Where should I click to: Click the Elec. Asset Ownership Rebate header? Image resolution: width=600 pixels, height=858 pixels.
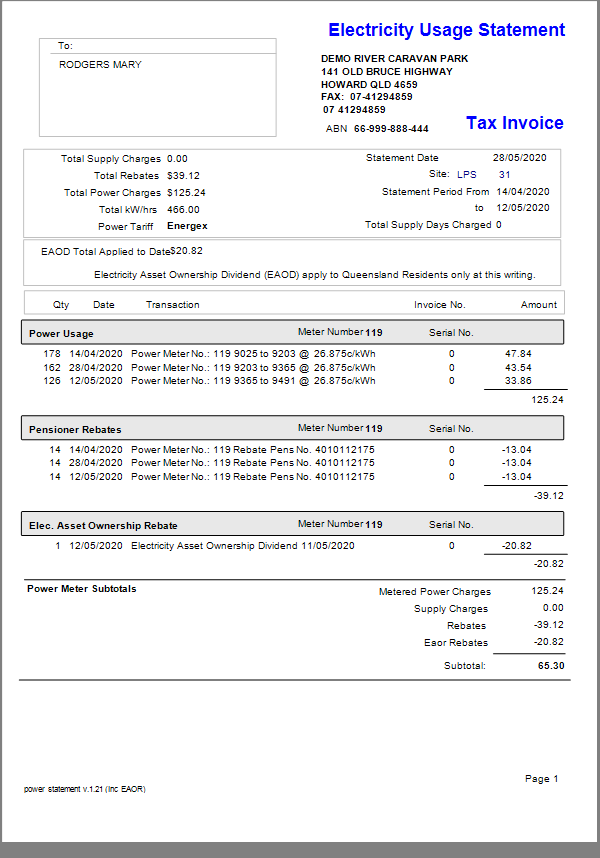click(x=104, y=525)
